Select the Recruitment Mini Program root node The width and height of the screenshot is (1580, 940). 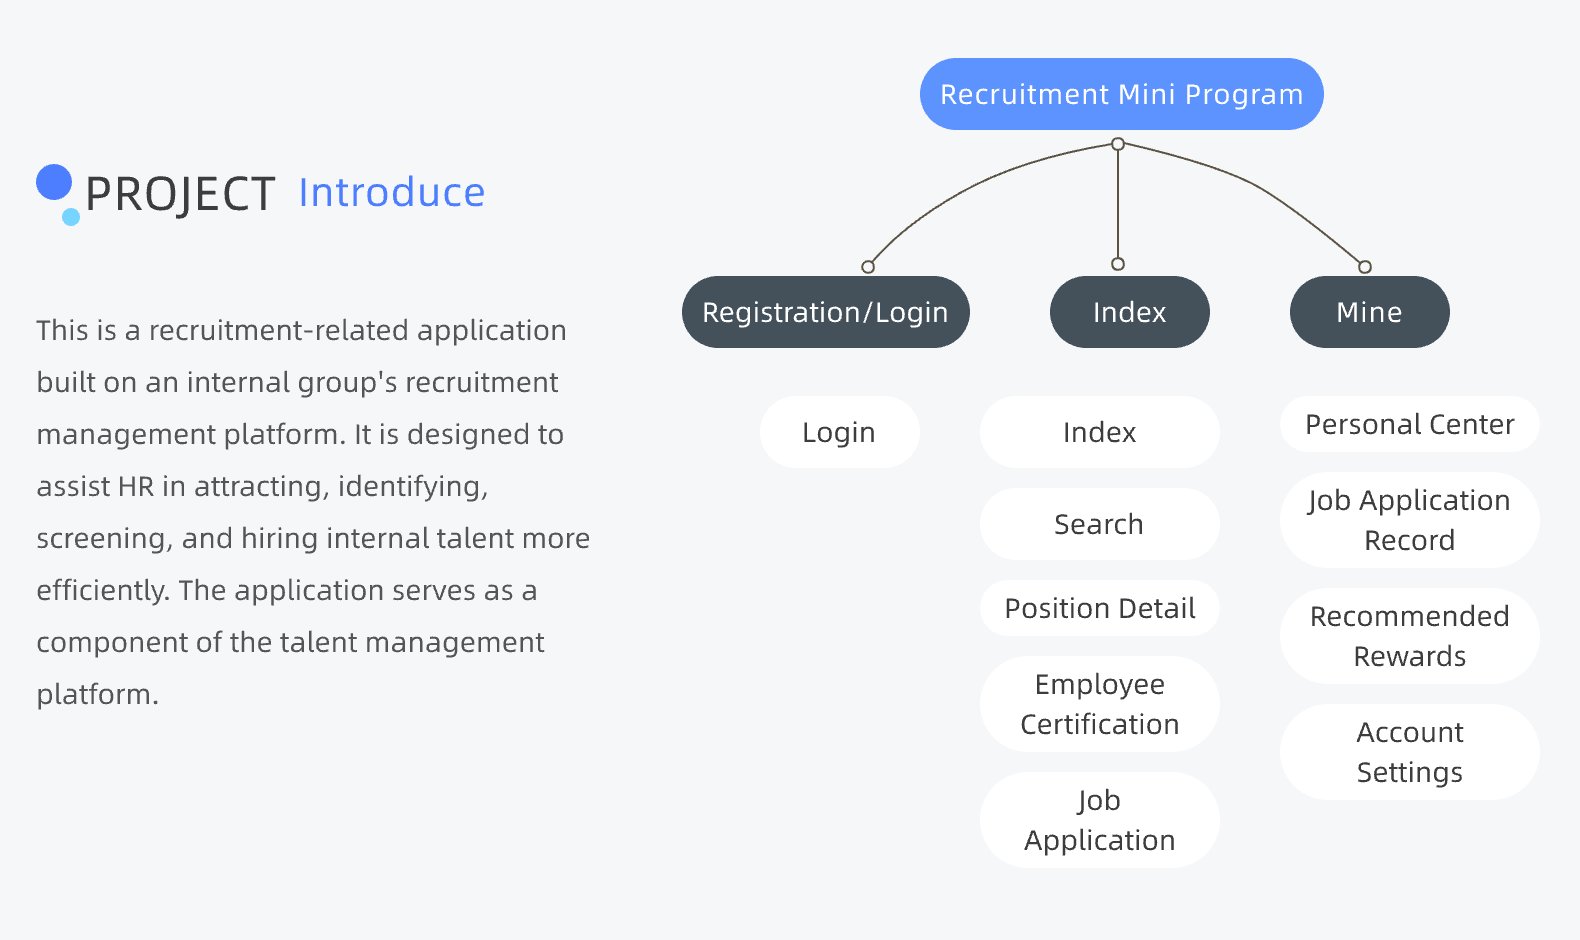coord(1121,94)
